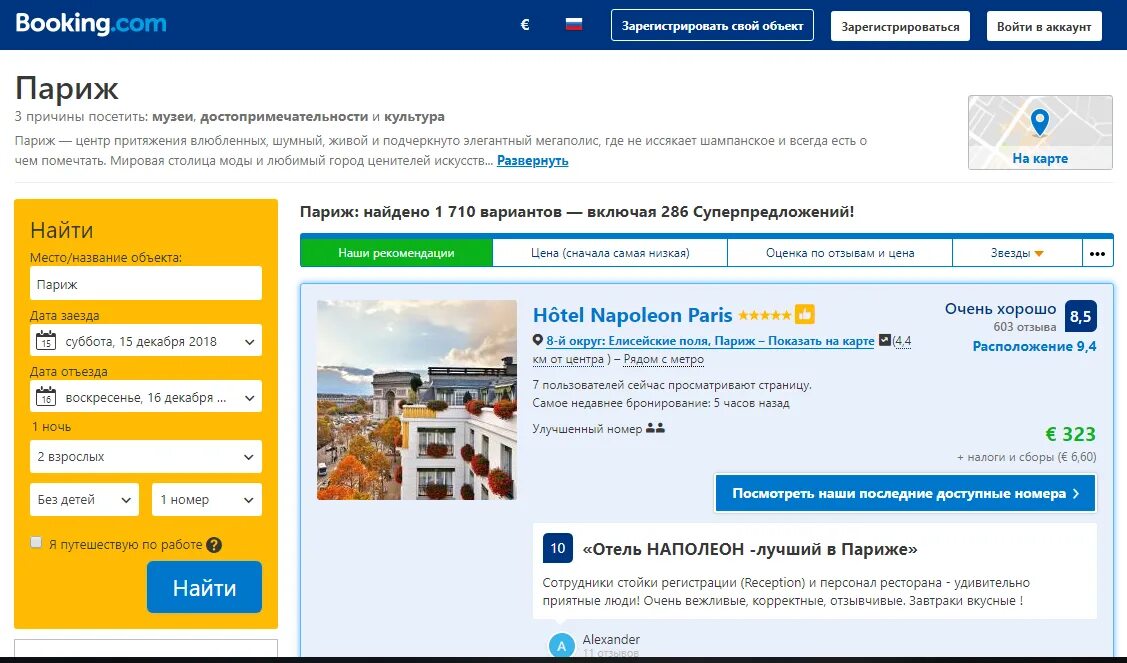The width and height of the screenshot is (1127, 663).
Task: Select 'Цена (сначала самая низкая)' tab
Action: (x=610, y=253)
